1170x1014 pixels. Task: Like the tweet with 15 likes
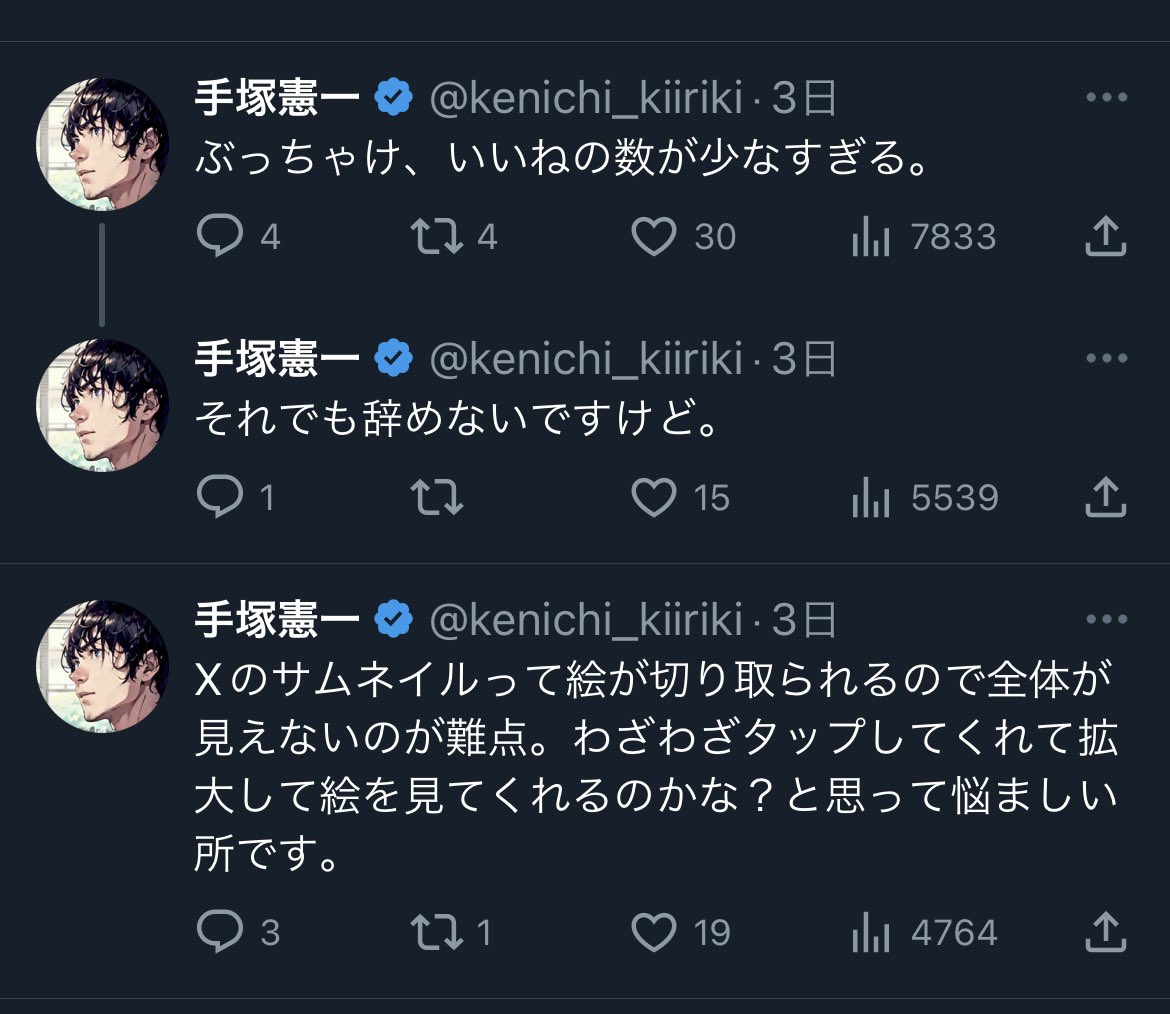point(655,498)
